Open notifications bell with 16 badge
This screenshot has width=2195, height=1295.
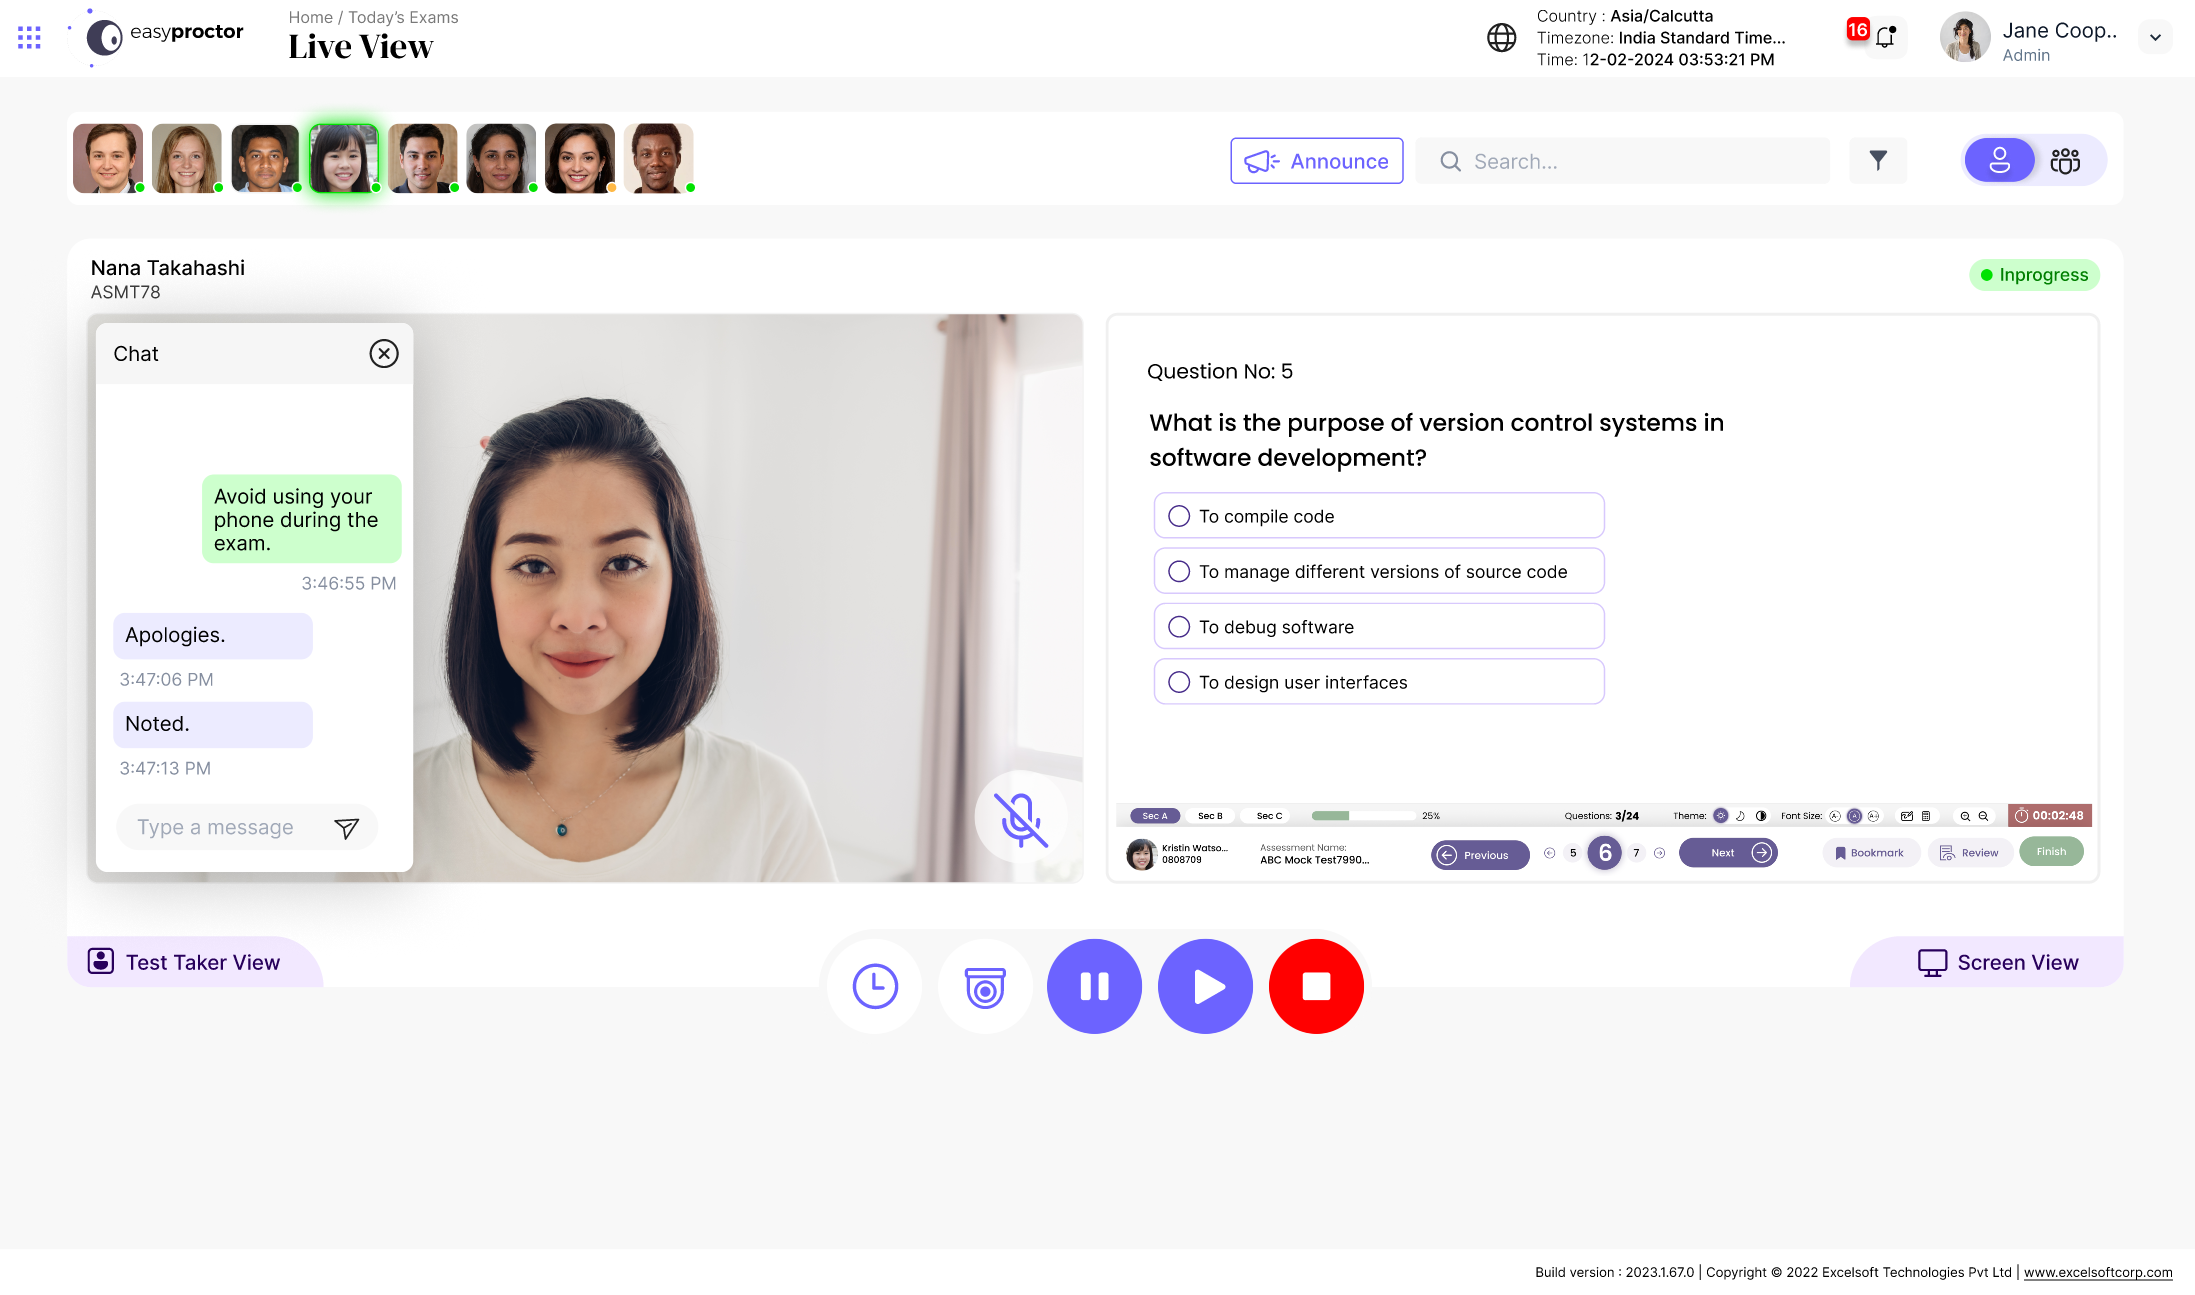tap(1884, 38)
